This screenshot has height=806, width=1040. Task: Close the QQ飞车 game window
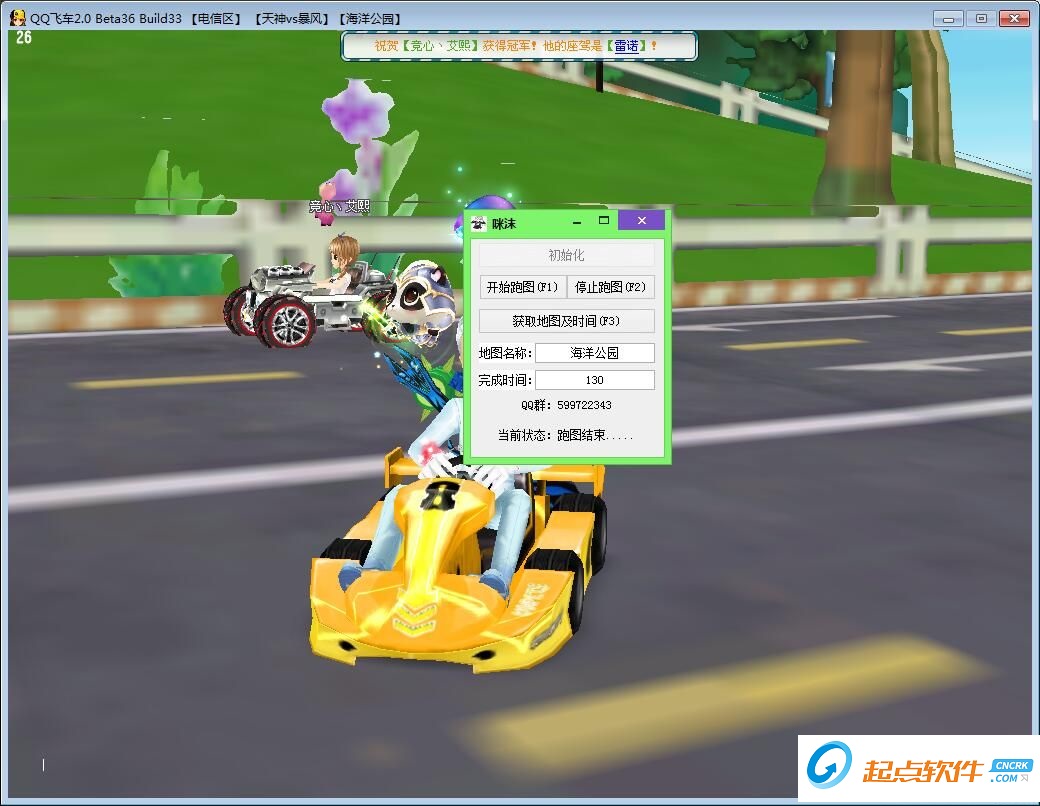point(1014,19)
